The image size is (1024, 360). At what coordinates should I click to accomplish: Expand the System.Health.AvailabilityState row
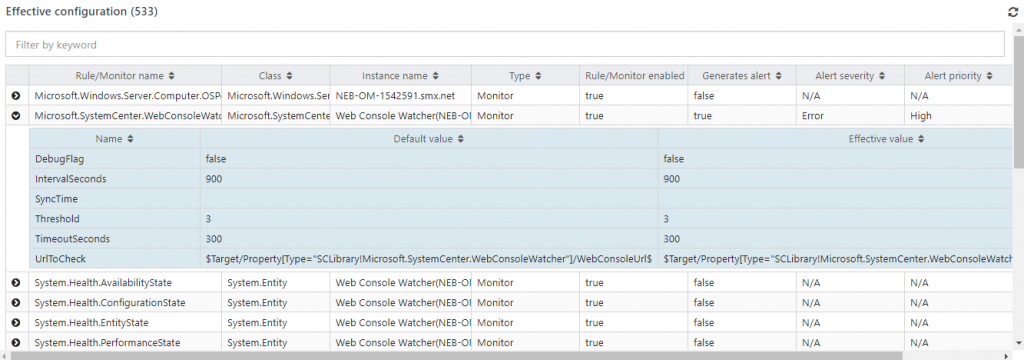click(x=16, y=283)
